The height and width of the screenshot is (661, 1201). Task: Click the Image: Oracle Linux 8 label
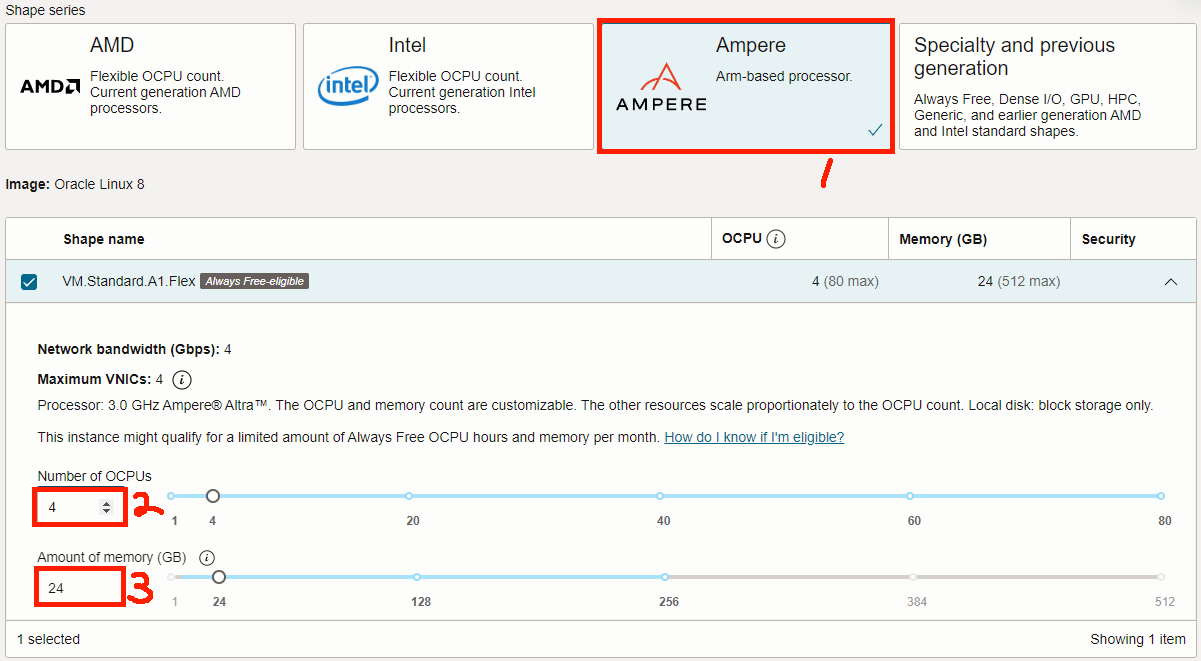coord(75,184)
